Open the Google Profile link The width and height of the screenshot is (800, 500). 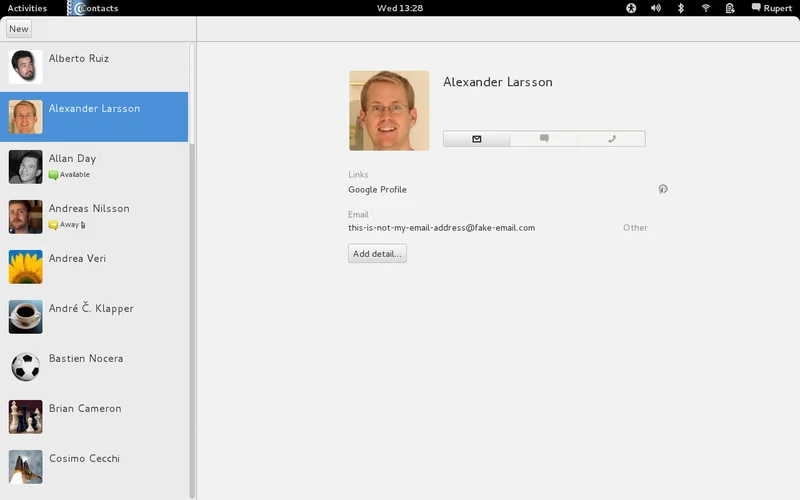377,189
